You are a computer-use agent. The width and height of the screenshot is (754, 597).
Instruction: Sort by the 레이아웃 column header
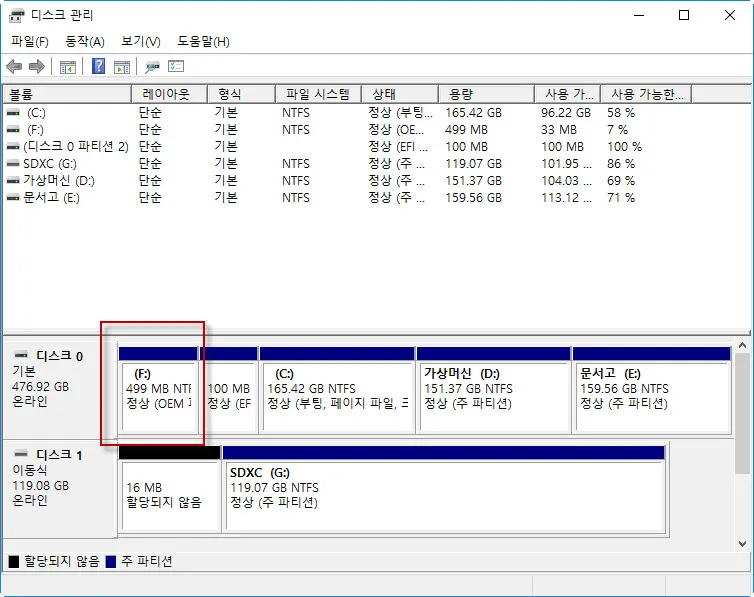(169, 94)
